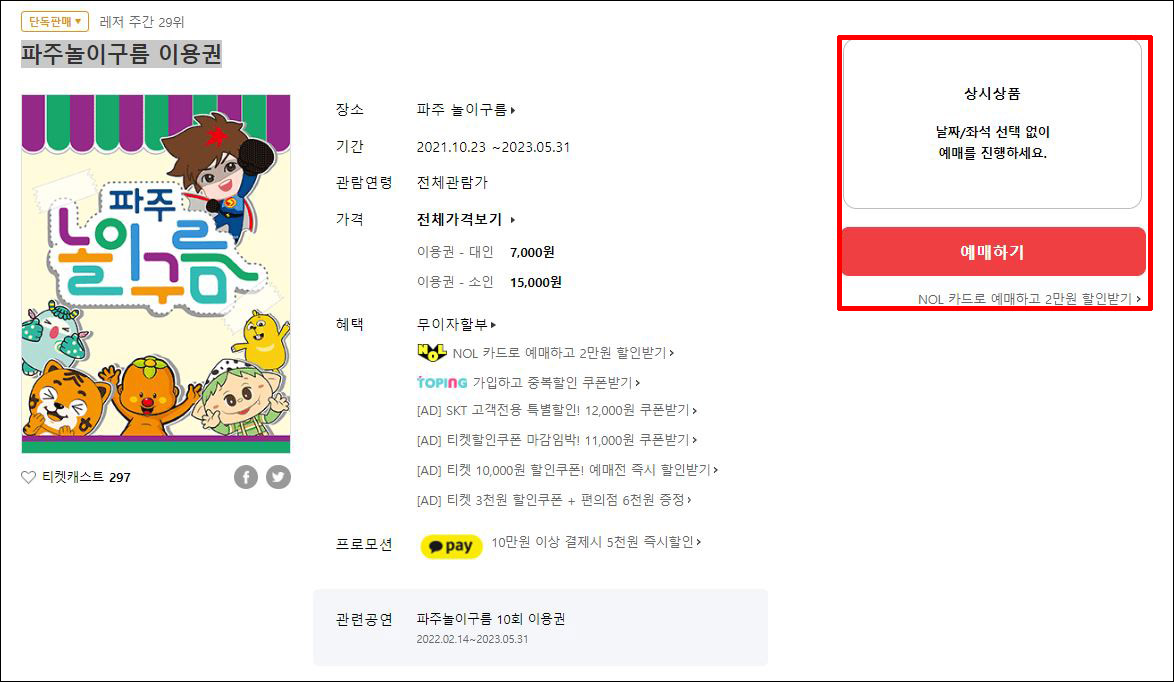Share via the Facebook icon

pos(246,477)
